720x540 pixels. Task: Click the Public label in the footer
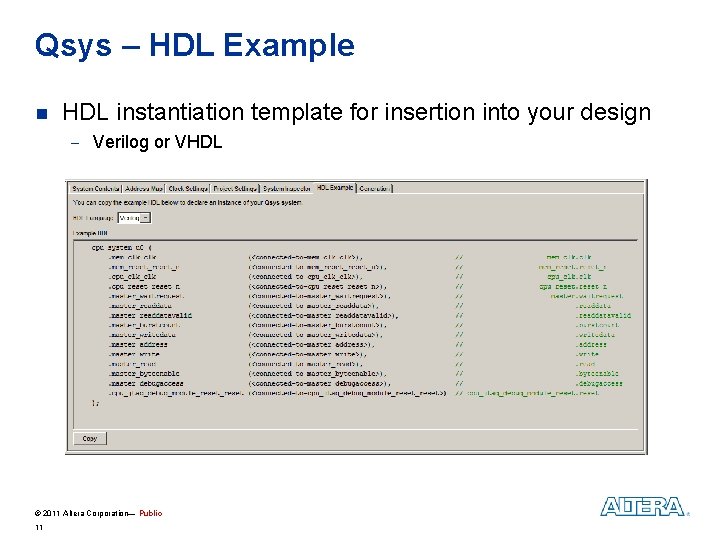click(151, 513)
